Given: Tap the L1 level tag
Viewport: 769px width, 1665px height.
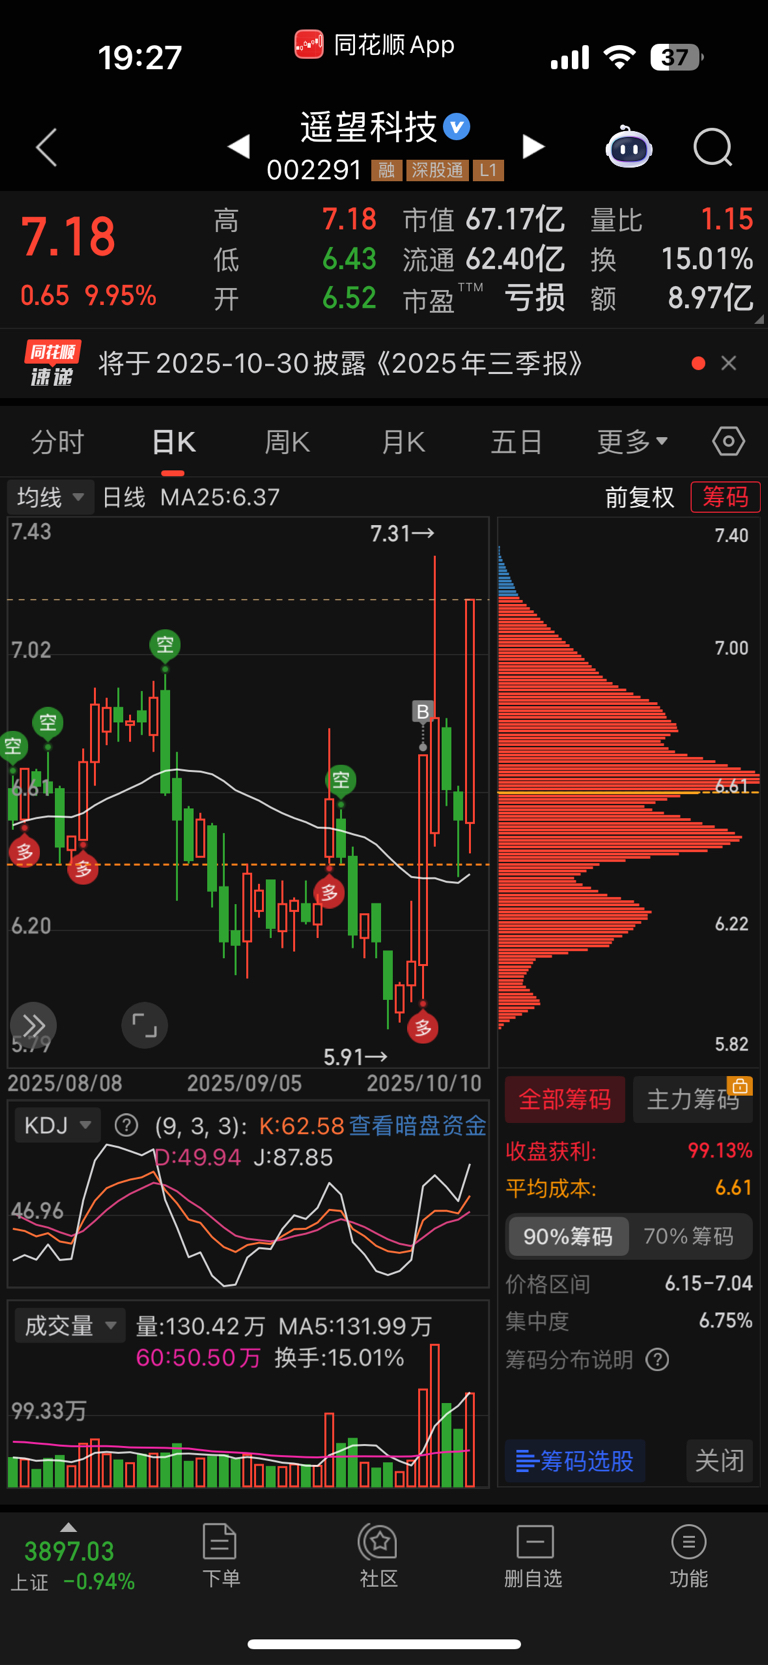Looking at the screenshot, I should pos(488,170).
